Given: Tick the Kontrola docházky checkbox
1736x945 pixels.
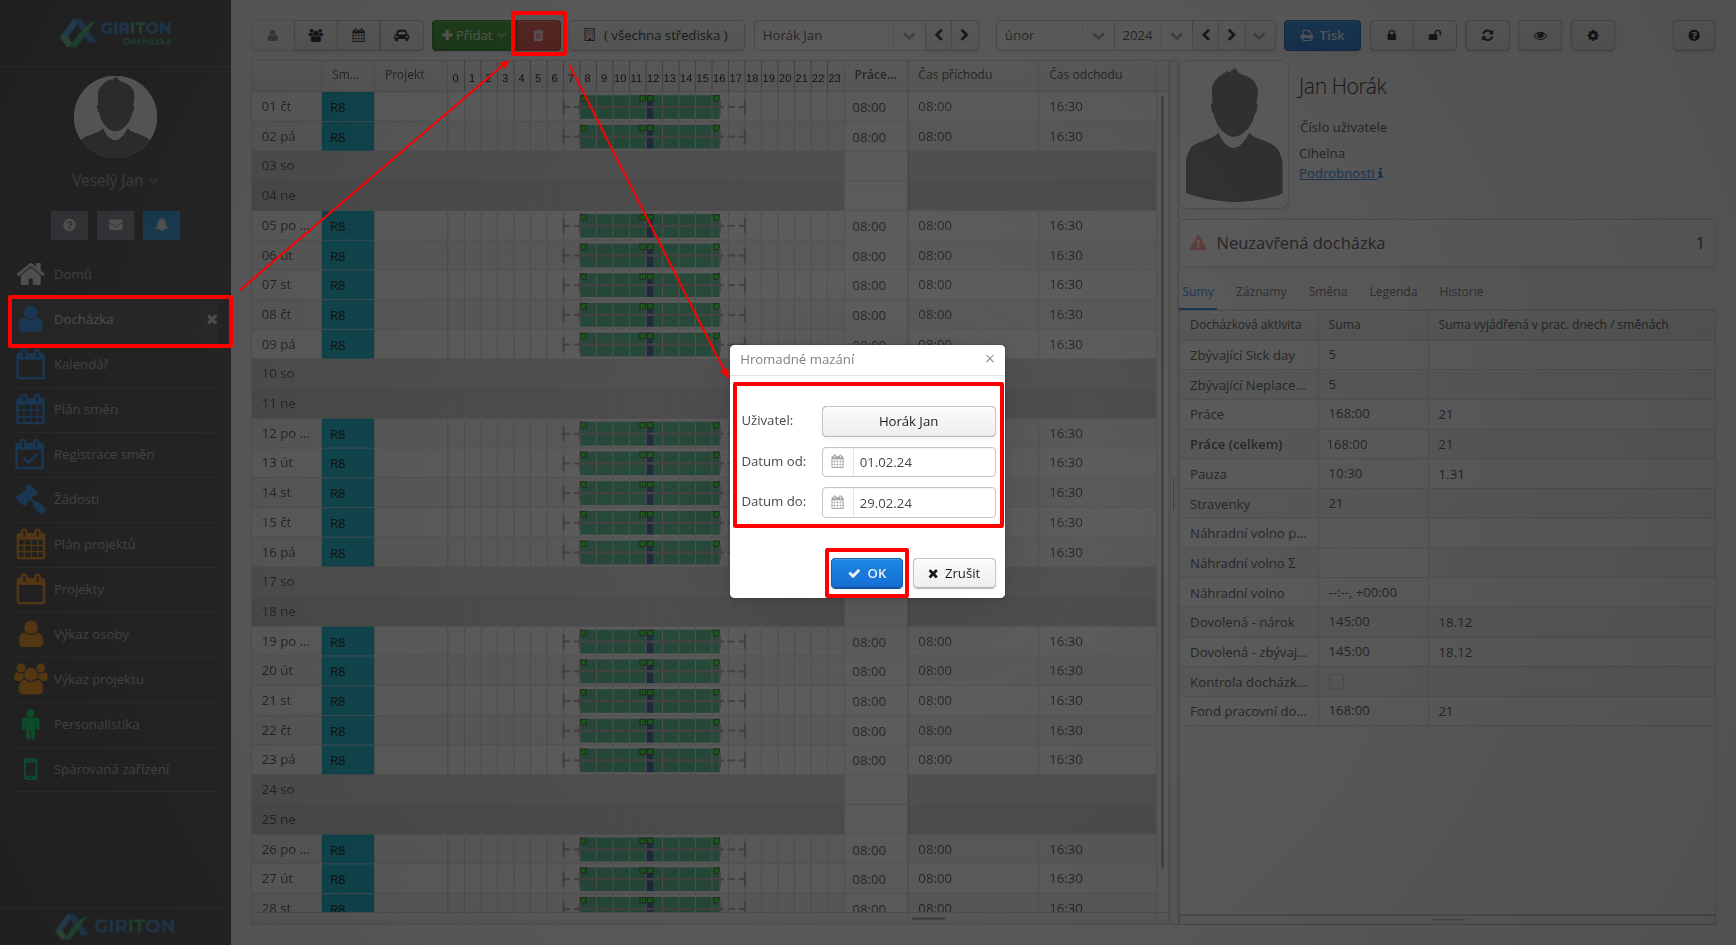Looking at the screenshot, I should point(1336,682).
